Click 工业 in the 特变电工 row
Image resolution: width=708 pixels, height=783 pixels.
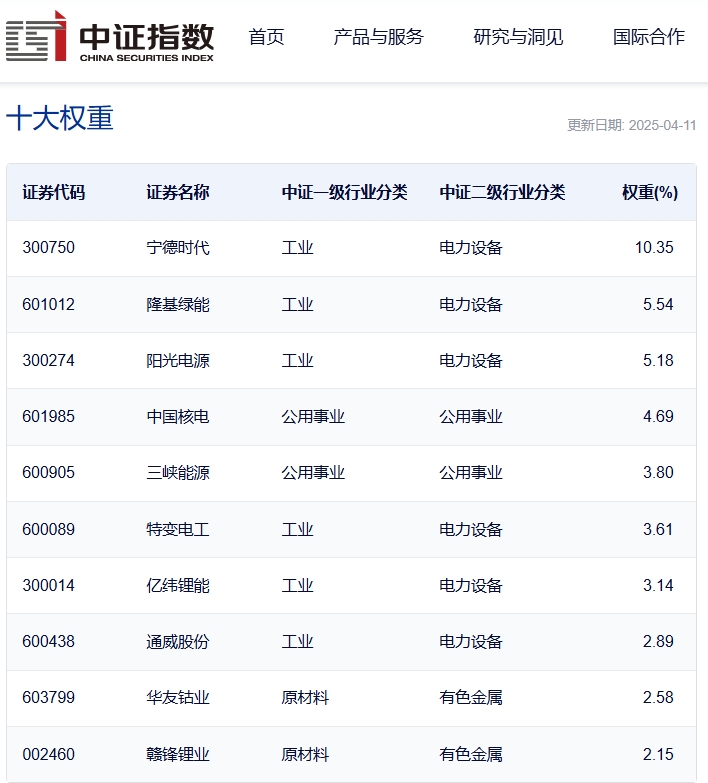298,529
